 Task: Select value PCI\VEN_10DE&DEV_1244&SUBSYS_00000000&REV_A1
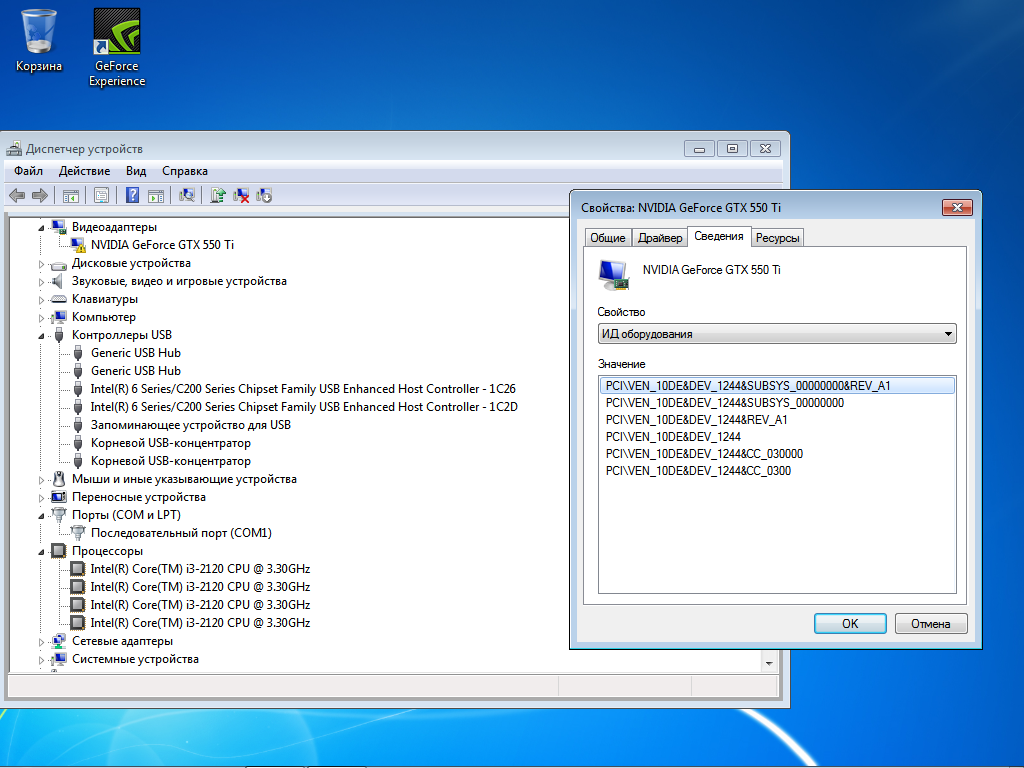[x=777, y=386]
